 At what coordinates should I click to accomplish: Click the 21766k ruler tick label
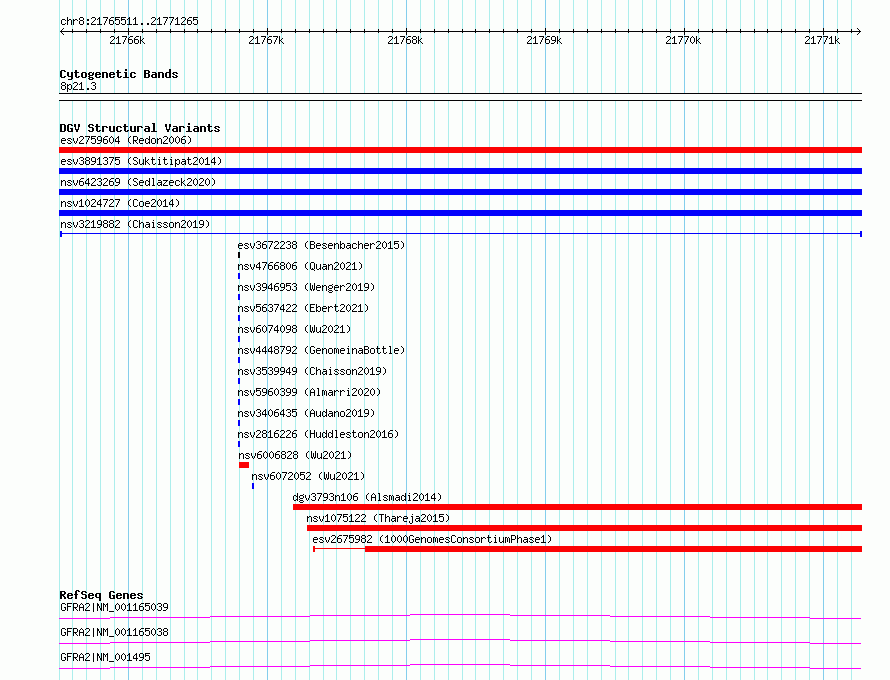[x=127, y=40]
